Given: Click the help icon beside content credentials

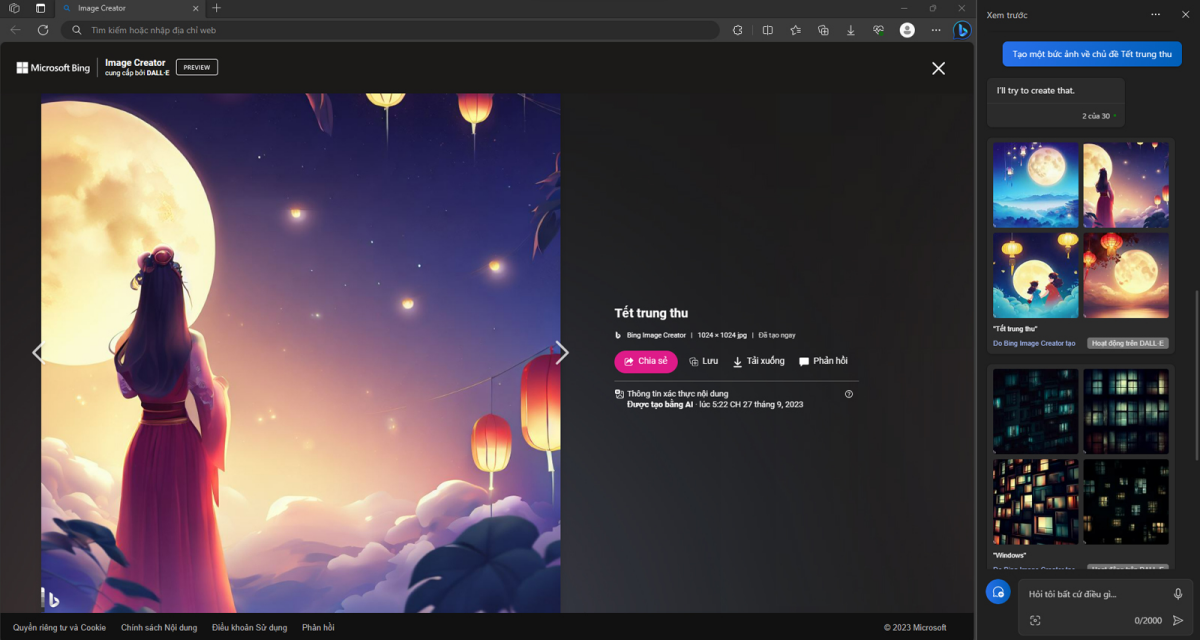Looking at the screenshot, I should 849,394.
